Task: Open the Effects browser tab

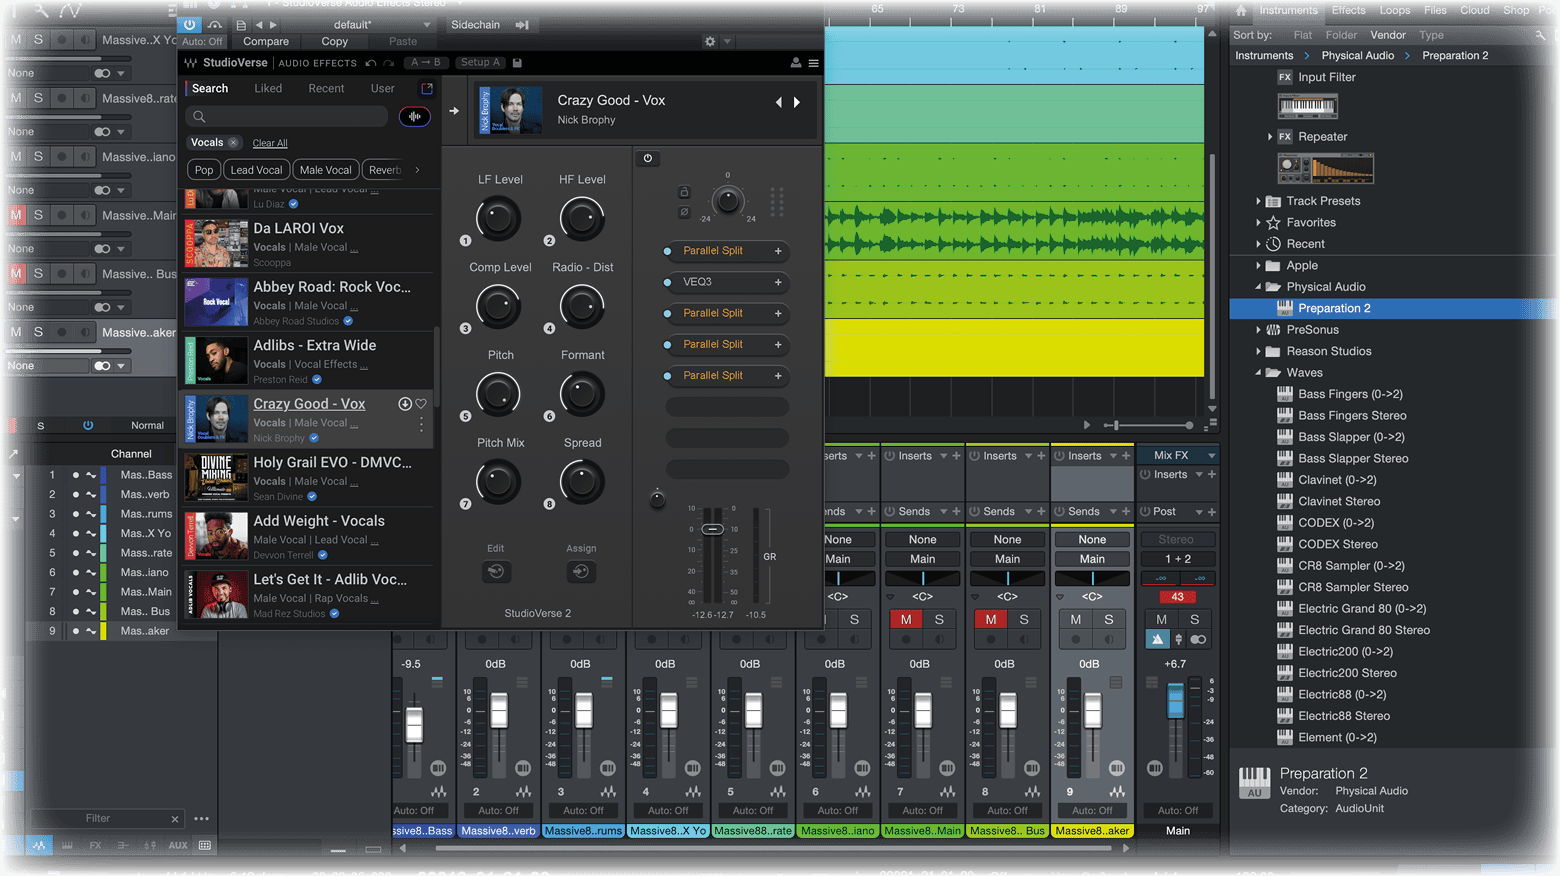Action: tap(1348, 10)
